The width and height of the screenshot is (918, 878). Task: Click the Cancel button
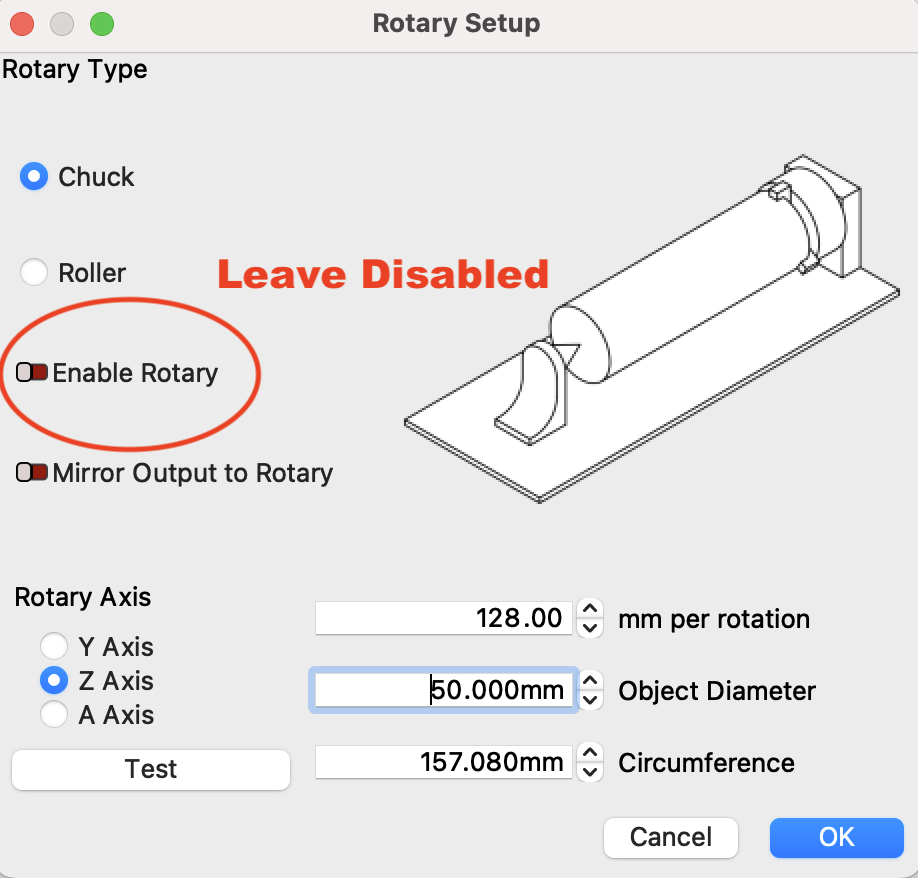(x=671, y=837)
